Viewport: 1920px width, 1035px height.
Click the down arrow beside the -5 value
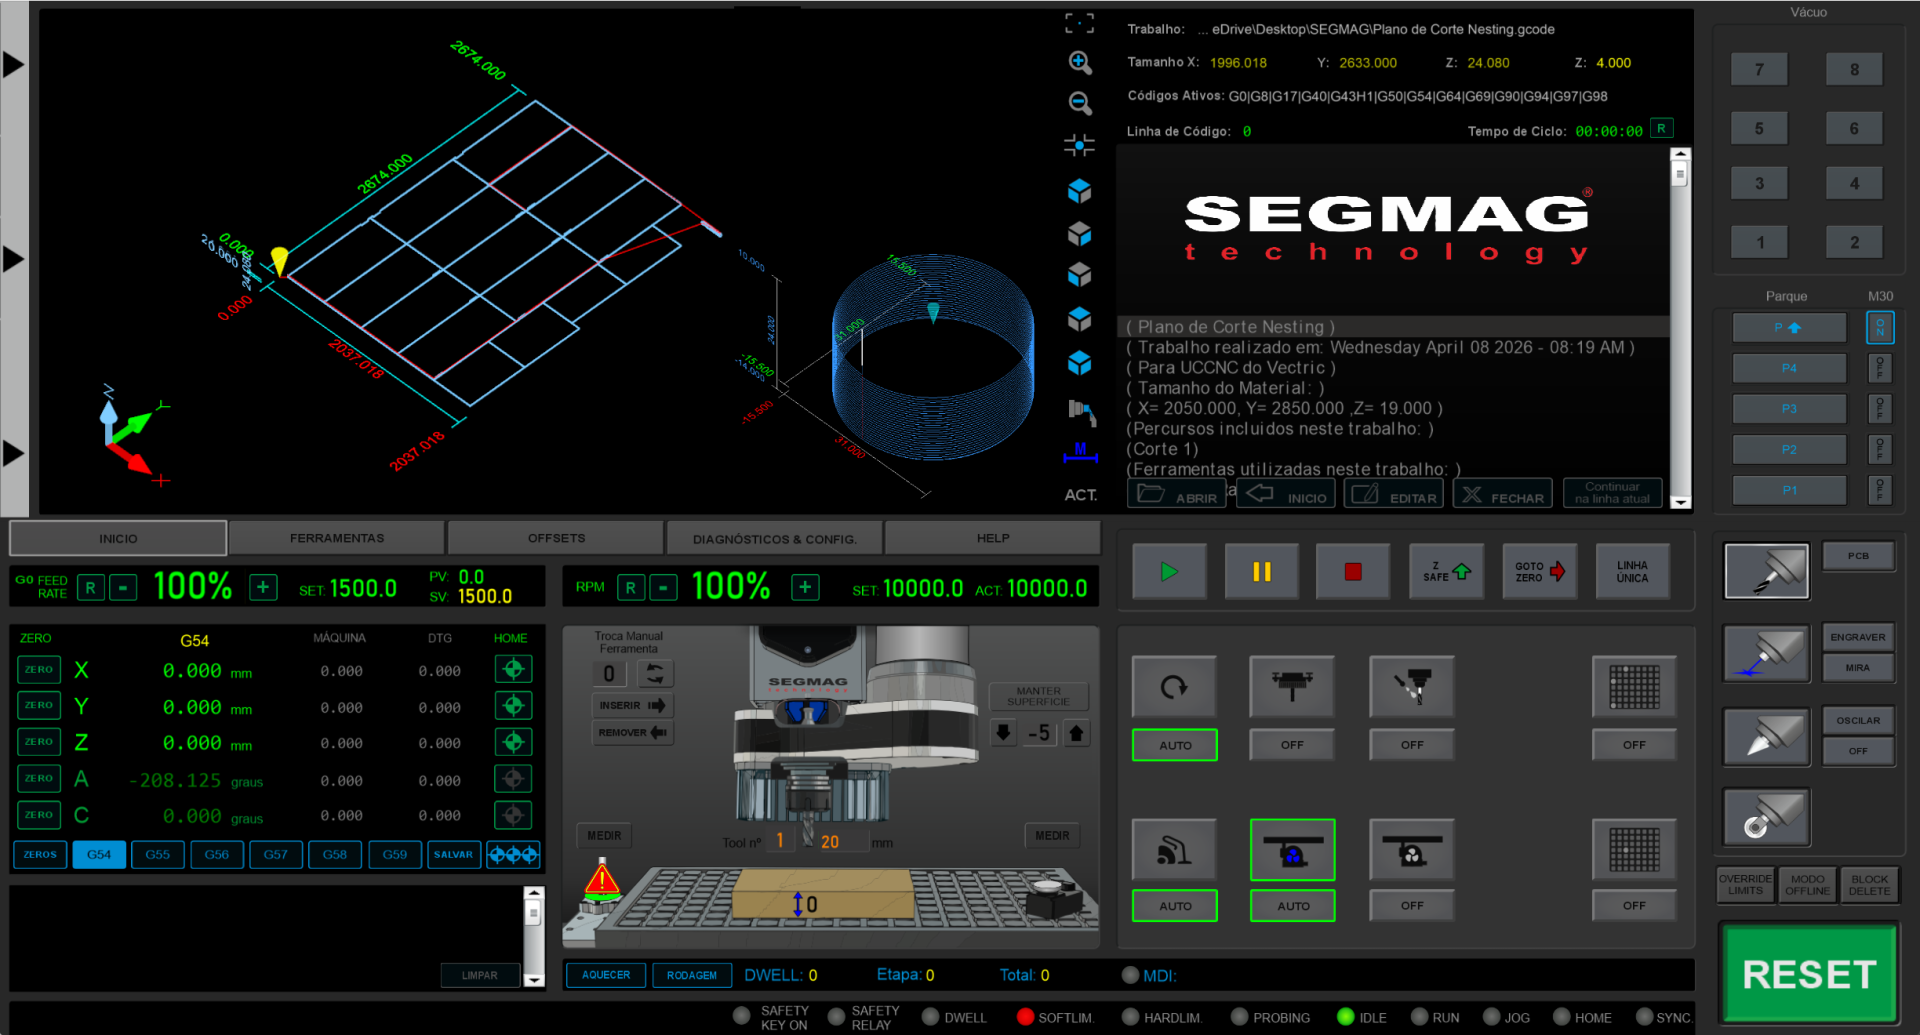pyautogui.click(x=1003, y=733)
